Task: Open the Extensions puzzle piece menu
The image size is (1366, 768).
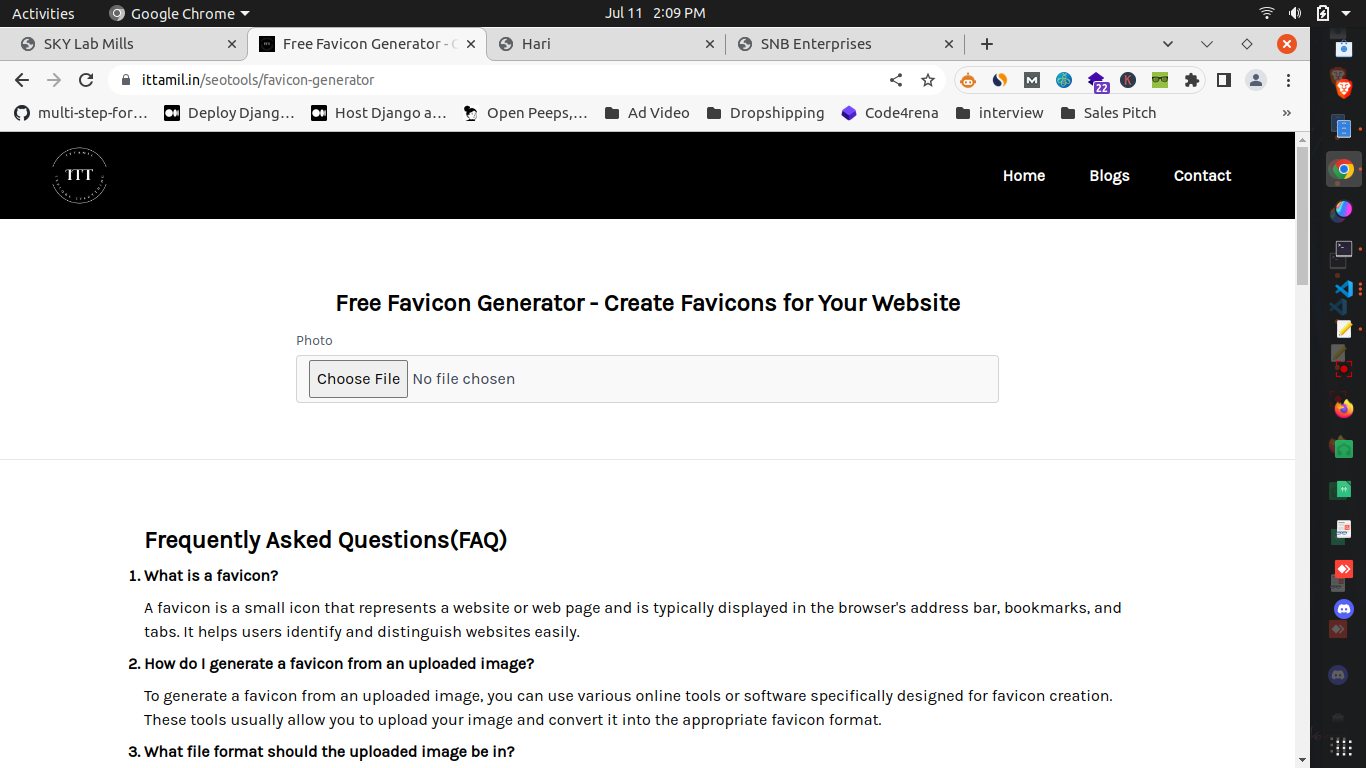Action: tap(1191, 80)
